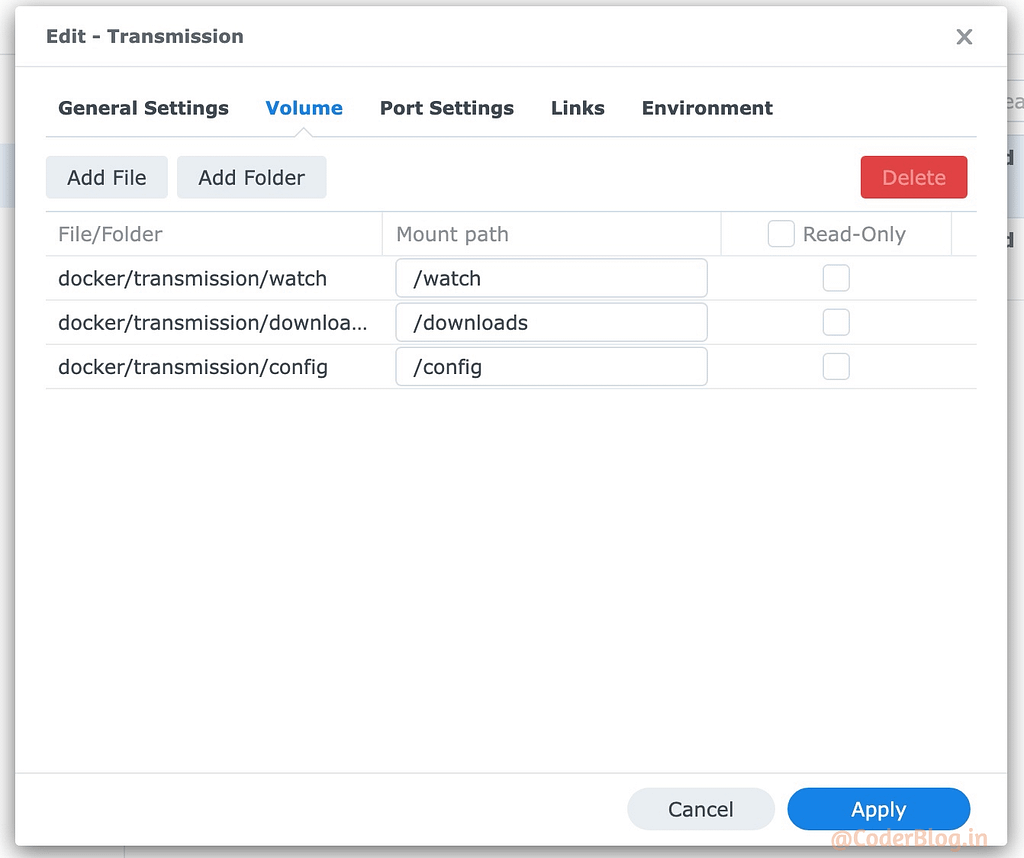Viewport: 1024px width, 858px height.
Task: Cancel the volume changes
Action: pyautogui.click(x=701, y=809)
